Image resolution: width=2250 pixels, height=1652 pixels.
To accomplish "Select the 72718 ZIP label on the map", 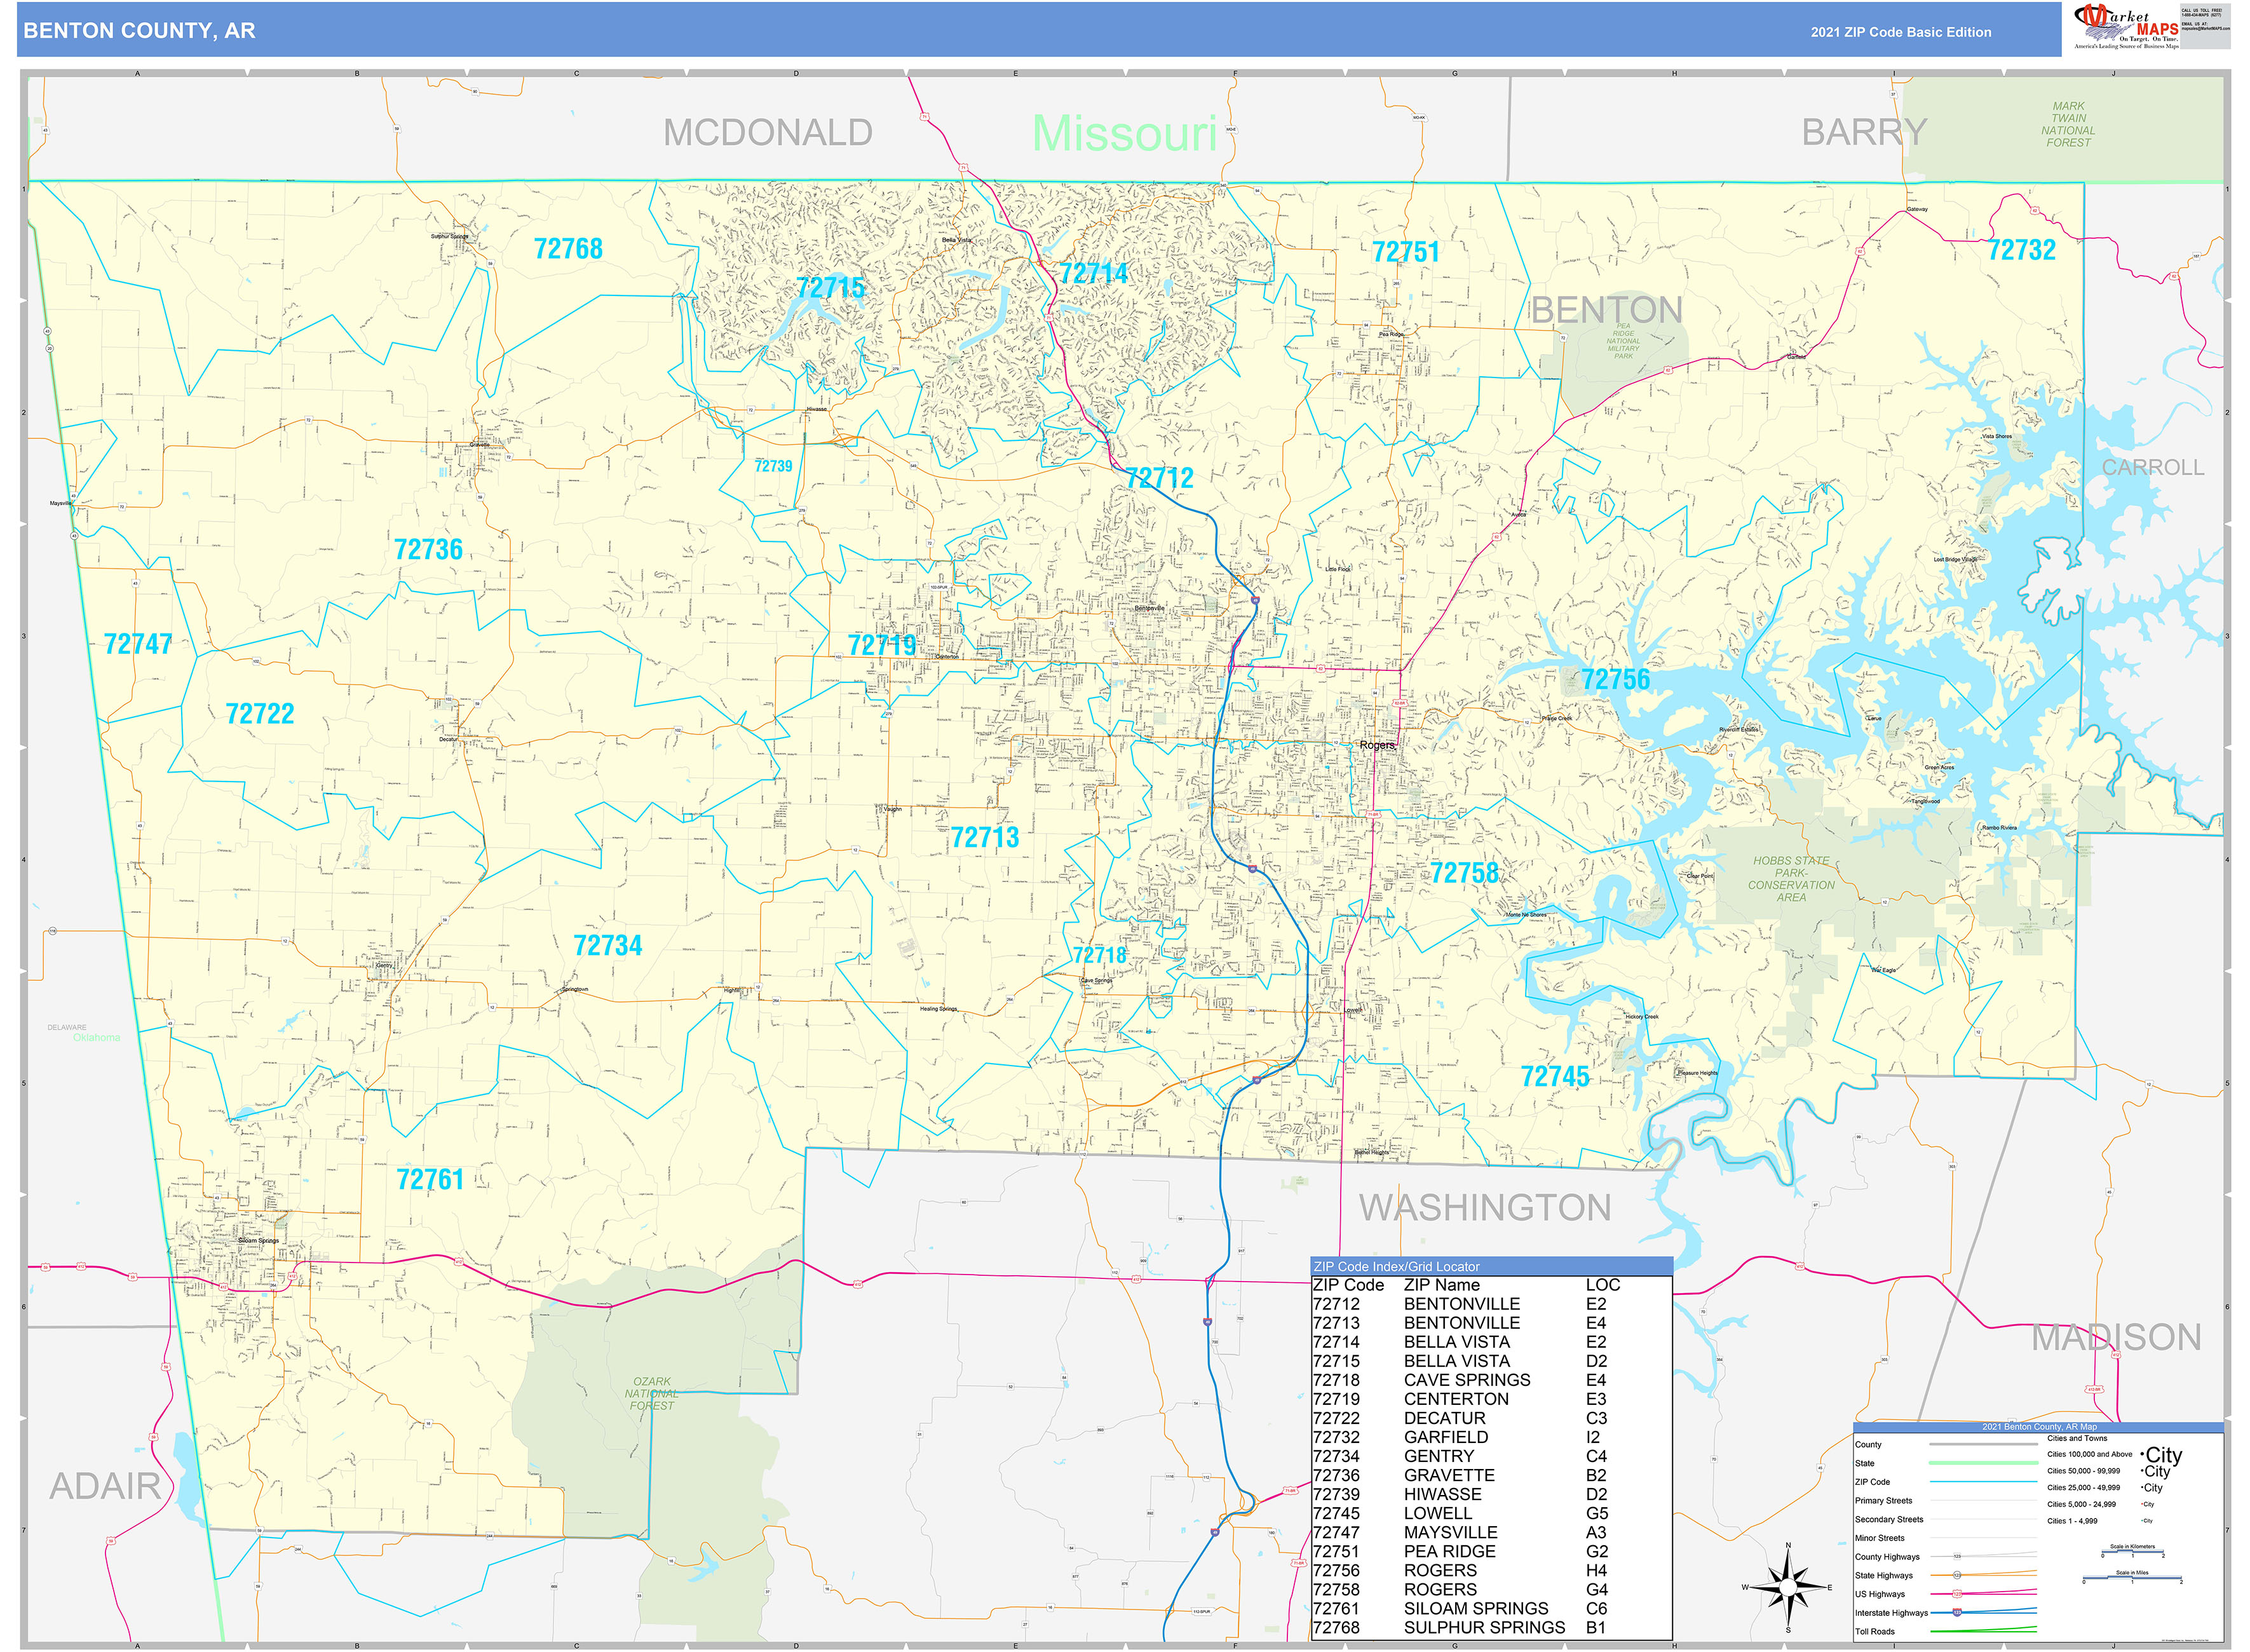I will point(1099,956).
